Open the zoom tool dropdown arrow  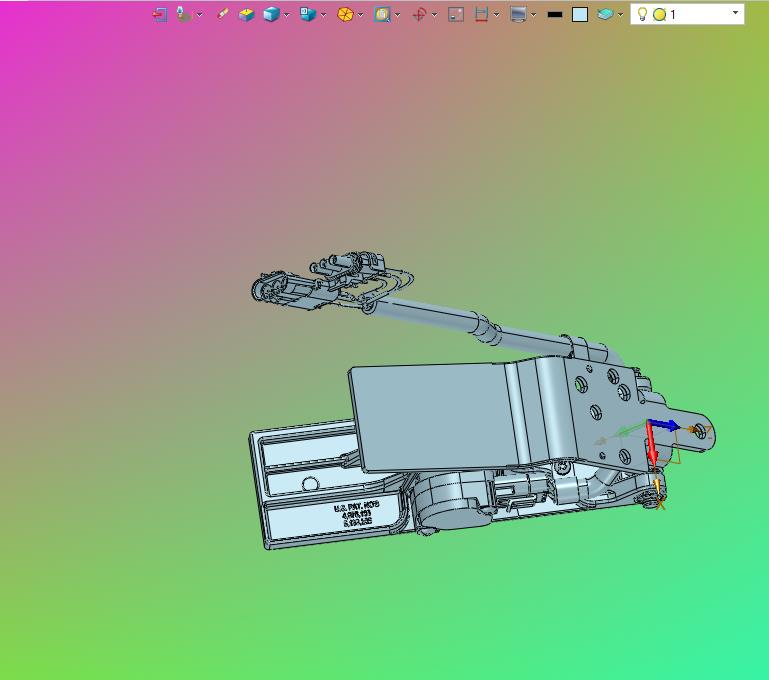point(397,15)
